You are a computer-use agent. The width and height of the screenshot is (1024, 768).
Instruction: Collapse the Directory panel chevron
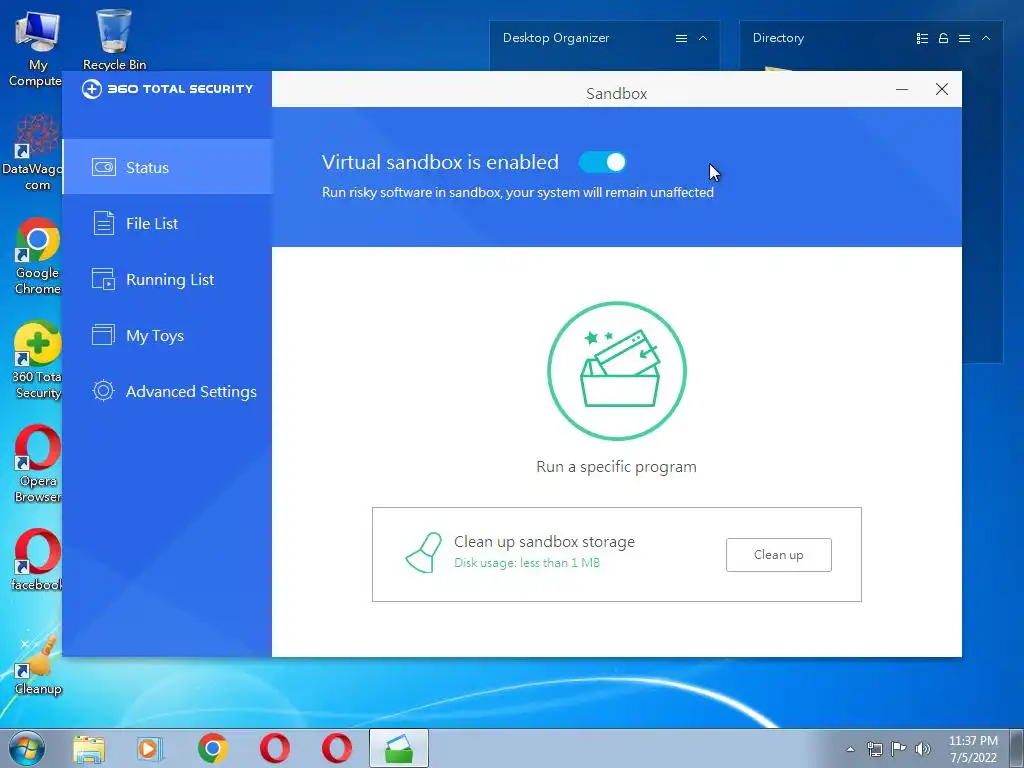pyautogui.click(x=986, y=39)
